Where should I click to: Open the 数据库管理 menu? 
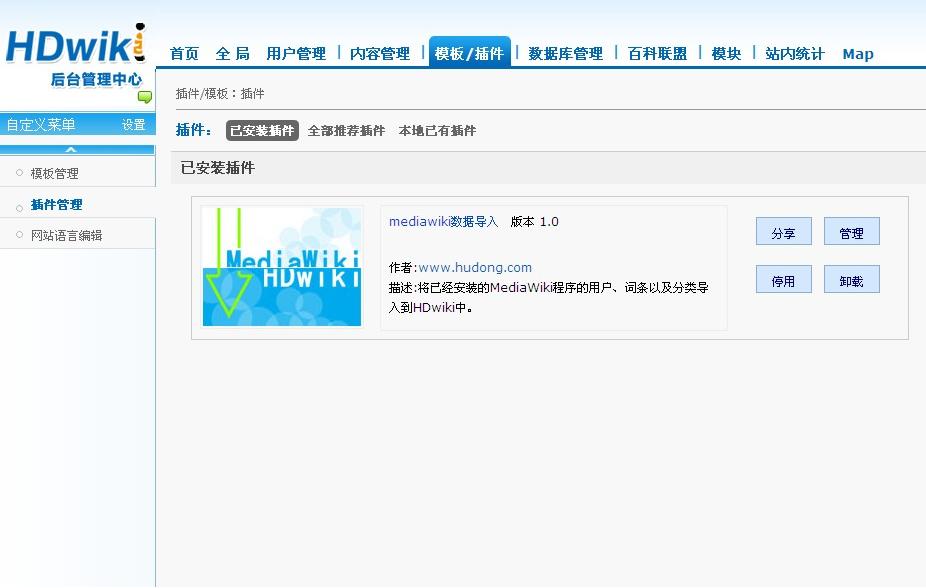(x=565, y=54)
